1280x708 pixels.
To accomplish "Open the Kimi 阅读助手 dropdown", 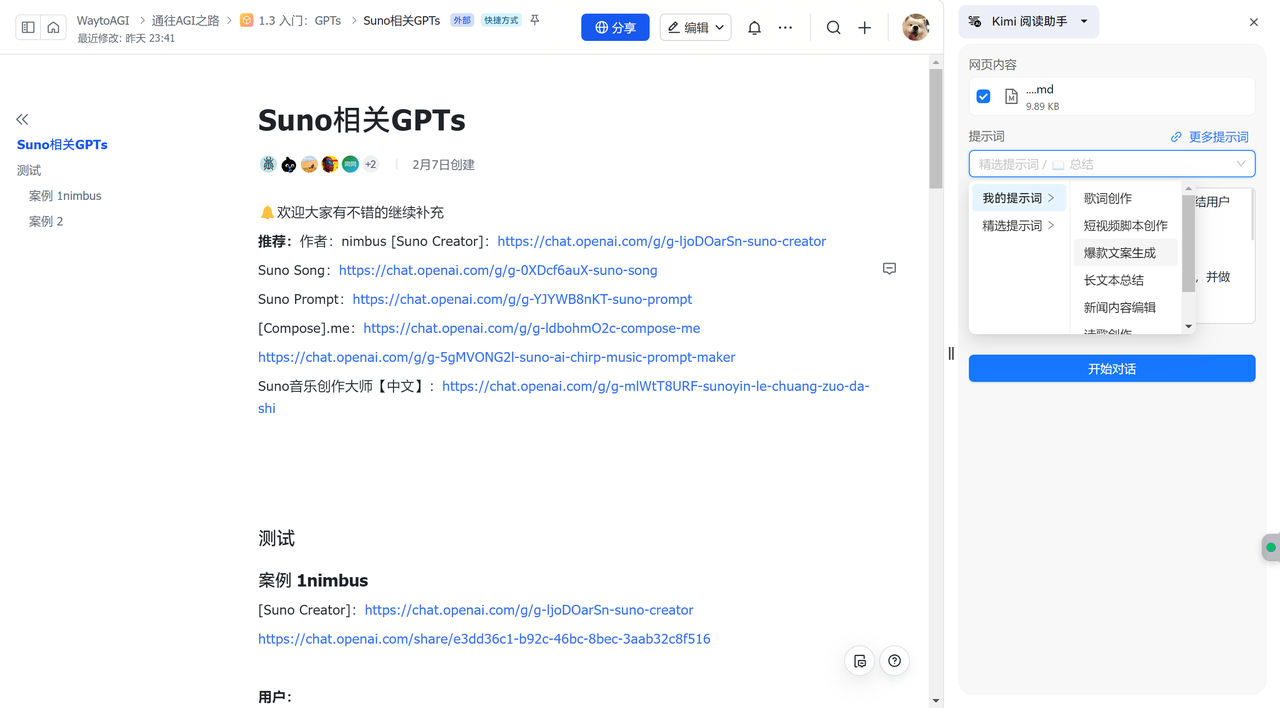I will tap(1029, 22).
